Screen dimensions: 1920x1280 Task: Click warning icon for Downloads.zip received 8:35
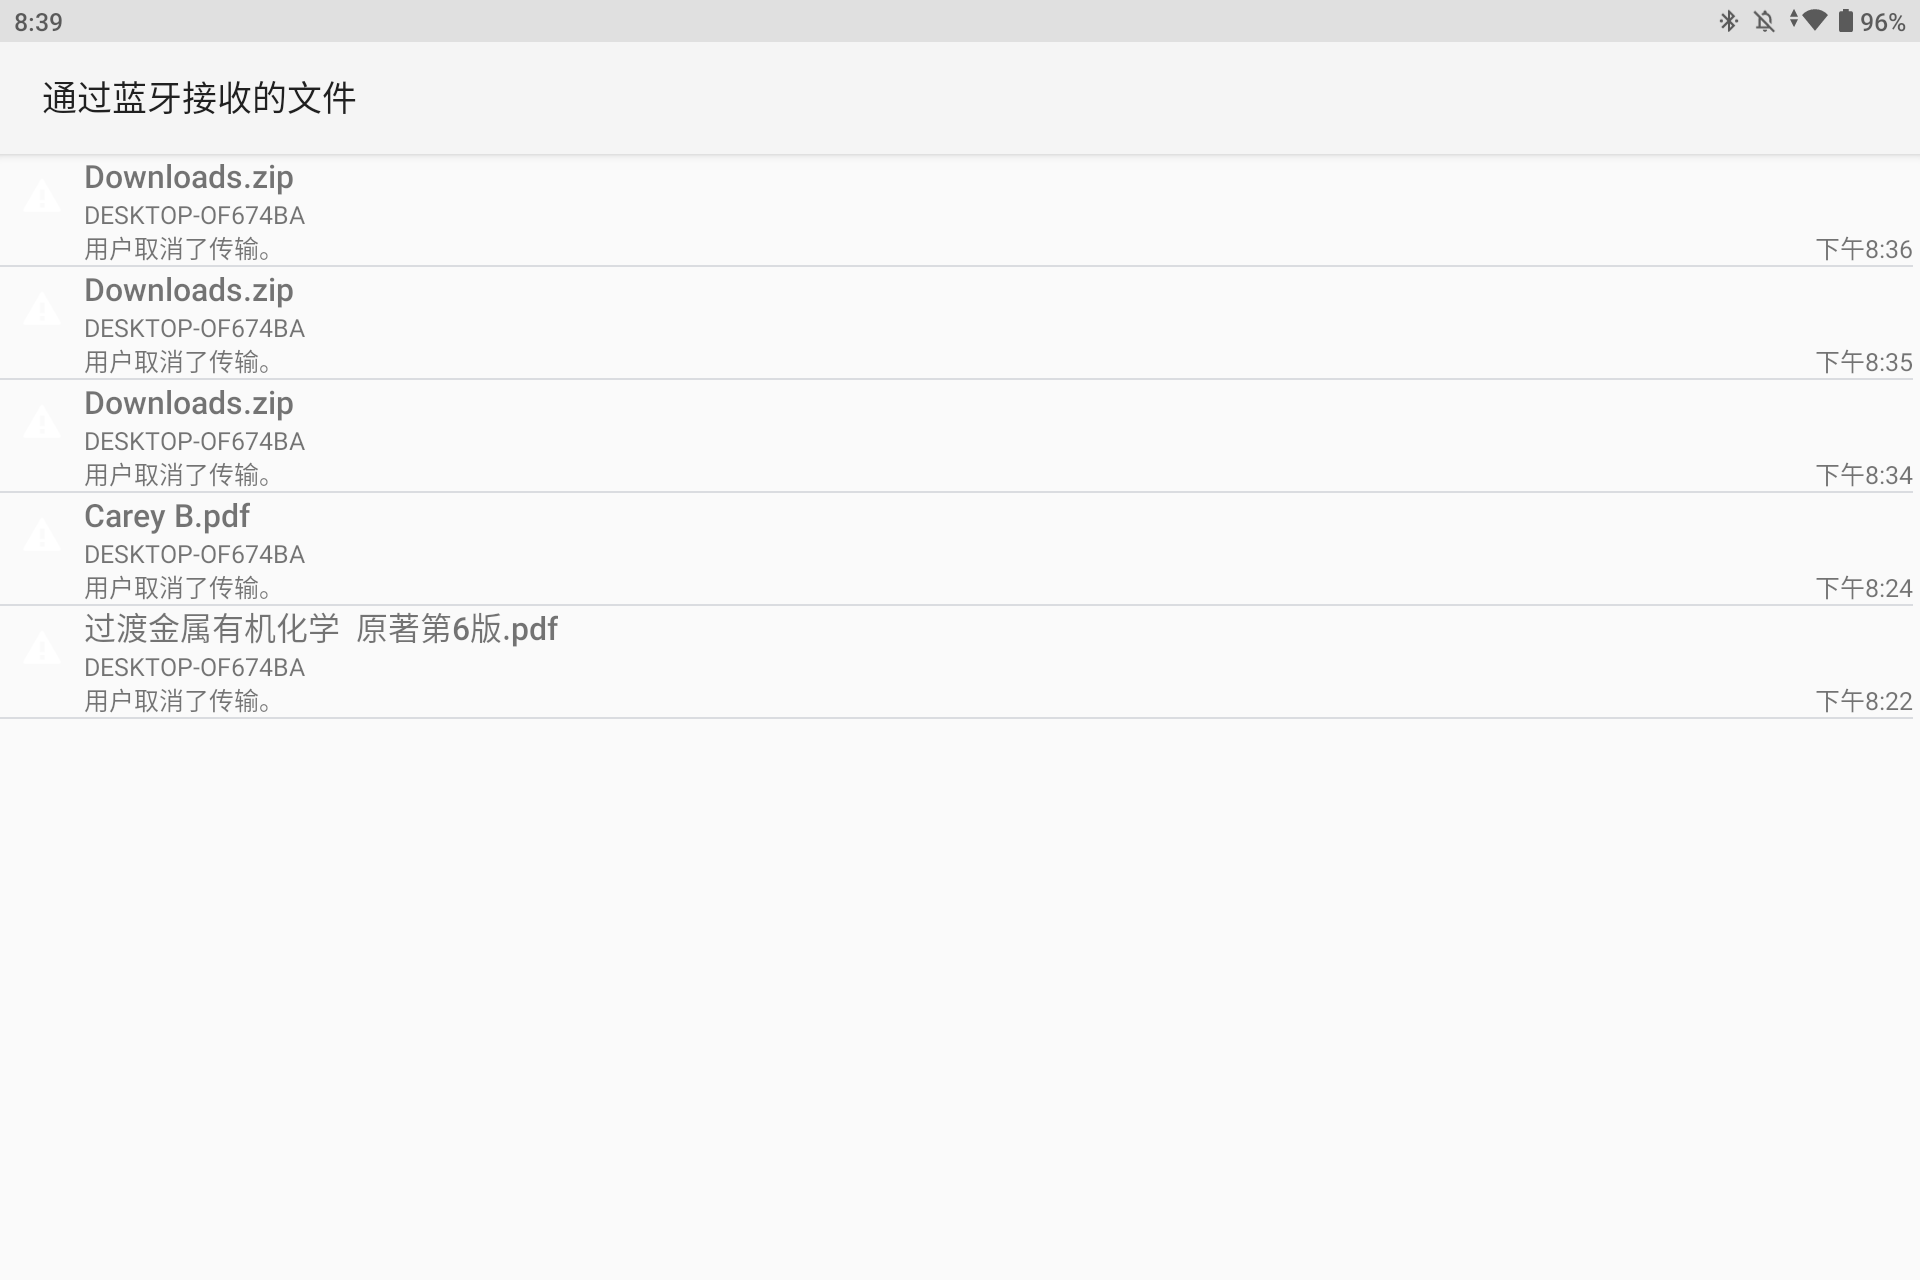point(42,309)
